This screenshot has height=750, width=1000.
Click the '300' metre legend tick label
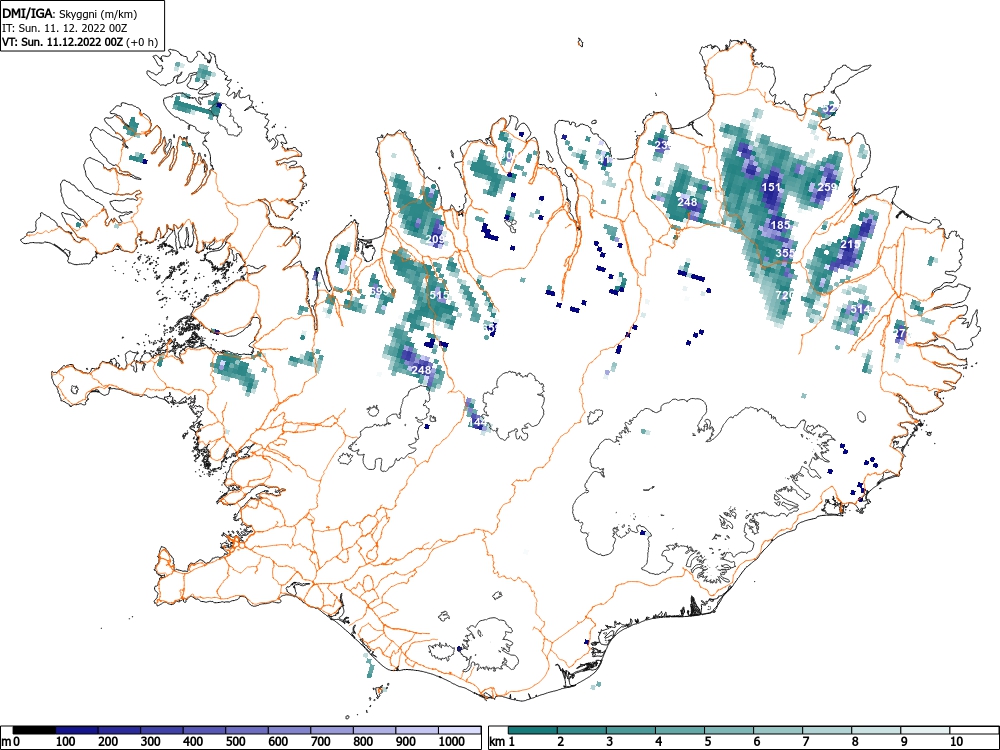pyautogui.click(x=151, y=742)
